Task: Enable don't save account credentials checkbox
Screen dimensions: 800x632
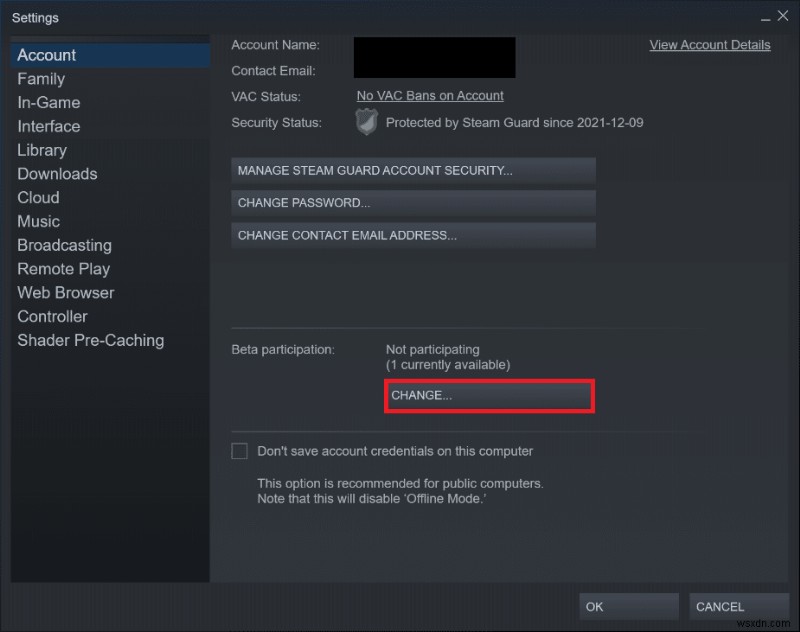Action: [x=239, y=451]
